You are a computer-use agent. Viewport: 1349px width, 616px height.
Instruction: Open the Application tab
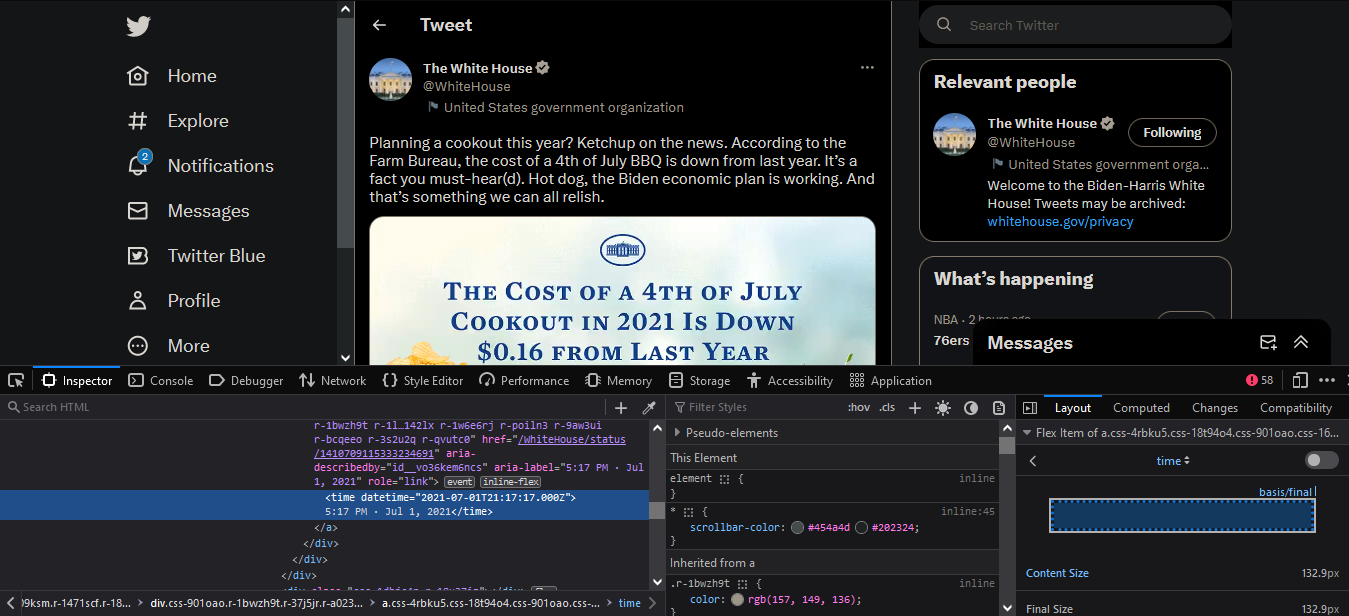890,380
